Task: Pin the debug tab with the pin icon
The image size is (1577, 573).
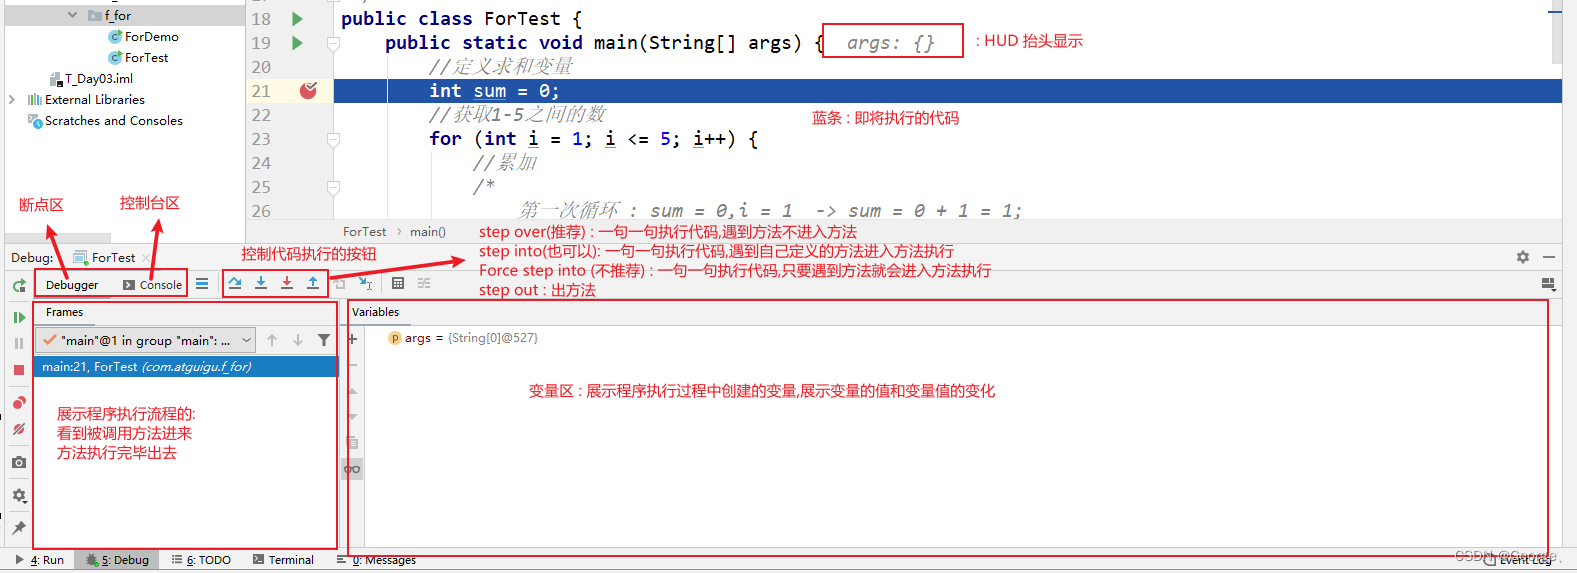Action: pyautogui.click(x=19, y=528)
